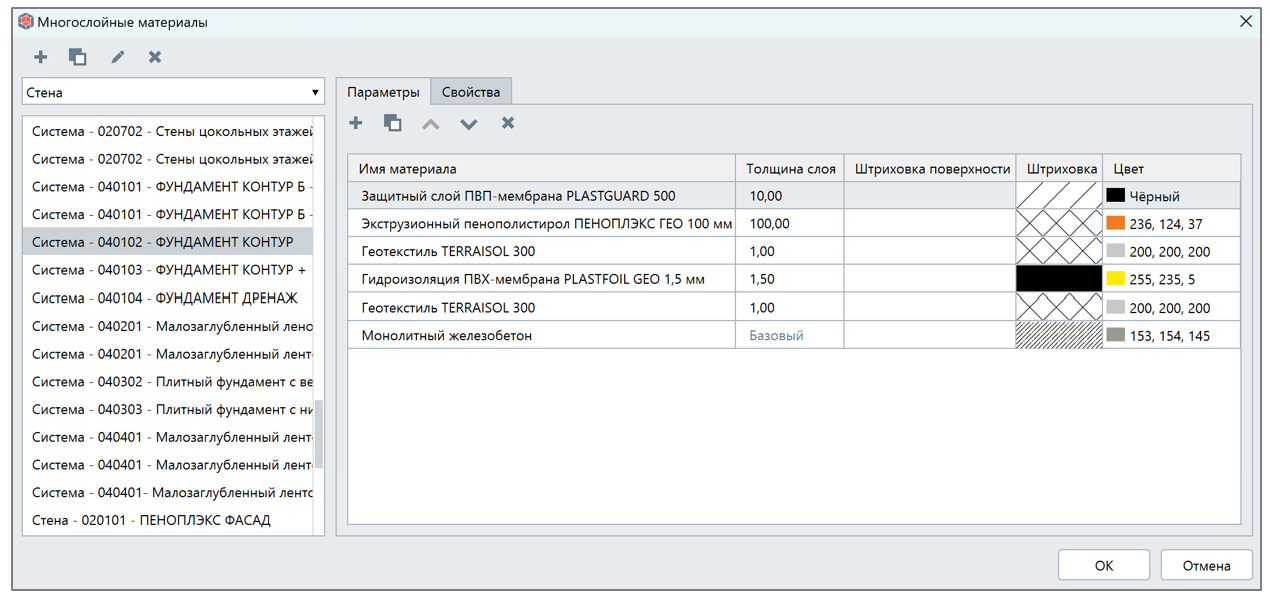Select Система - 040401- Малозаглубленный item
Image resolution: width=1270 pixels, height=594 pixels.
pos(168,492)
